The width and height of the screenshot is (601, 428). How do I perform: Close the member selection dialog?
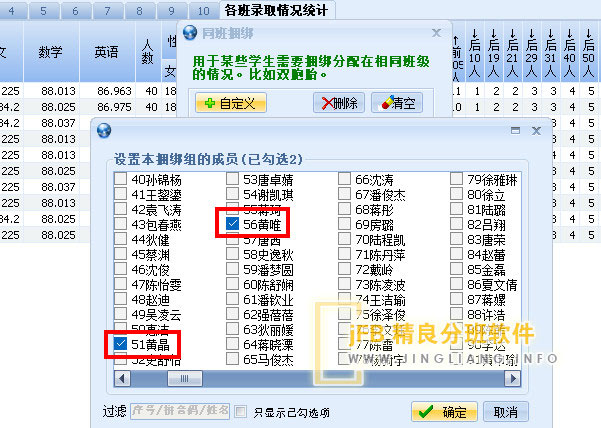click(x=536, y=131)
